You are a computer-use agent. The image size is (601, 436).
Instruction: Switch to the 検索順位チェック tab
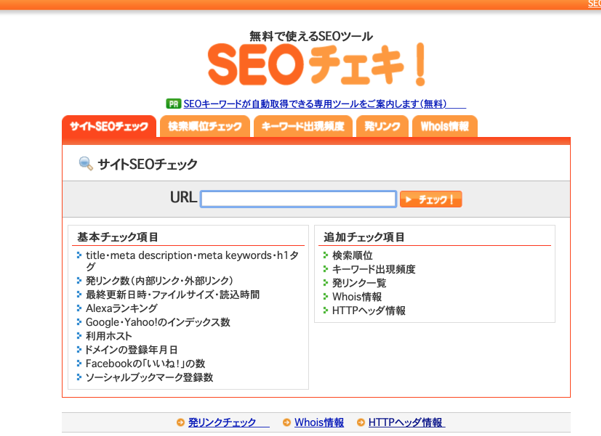pos(205,126)
